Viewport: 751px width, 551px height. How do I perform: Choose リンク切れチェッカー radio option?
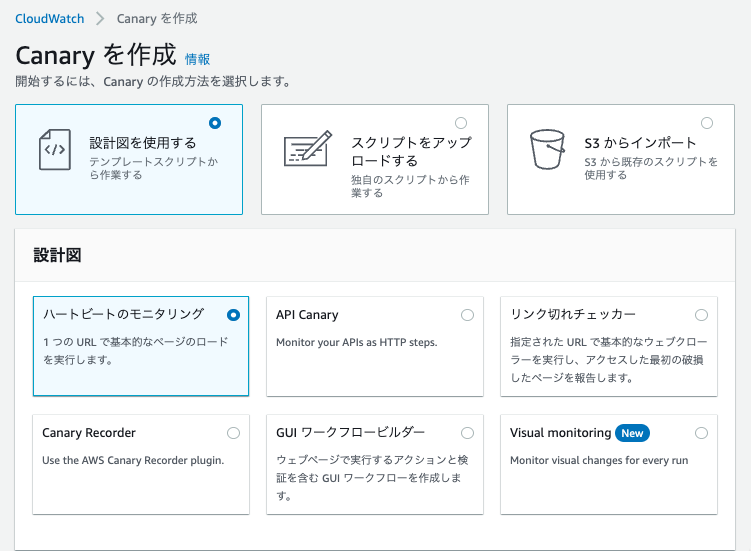(x=701, y=315)
